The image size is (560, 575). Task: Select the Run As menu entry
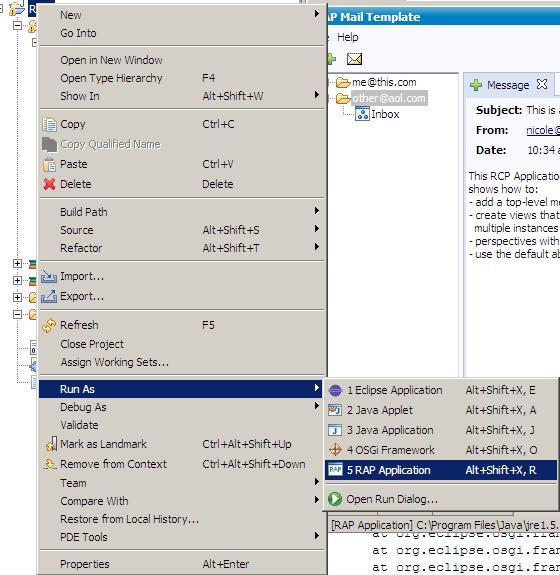[181, 389]
